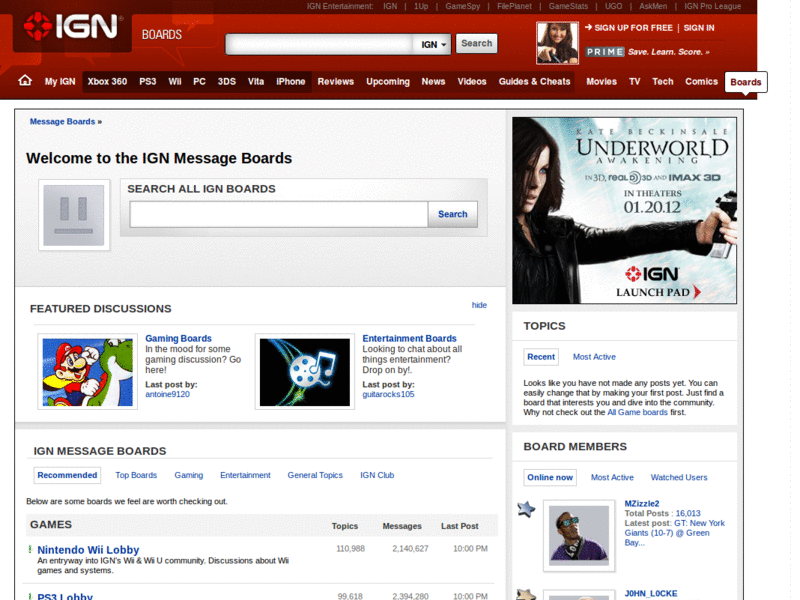Screen dimensions: 800x600
Task: Click the Underworld Awakening advertisement banner
Action: (624, 210)
